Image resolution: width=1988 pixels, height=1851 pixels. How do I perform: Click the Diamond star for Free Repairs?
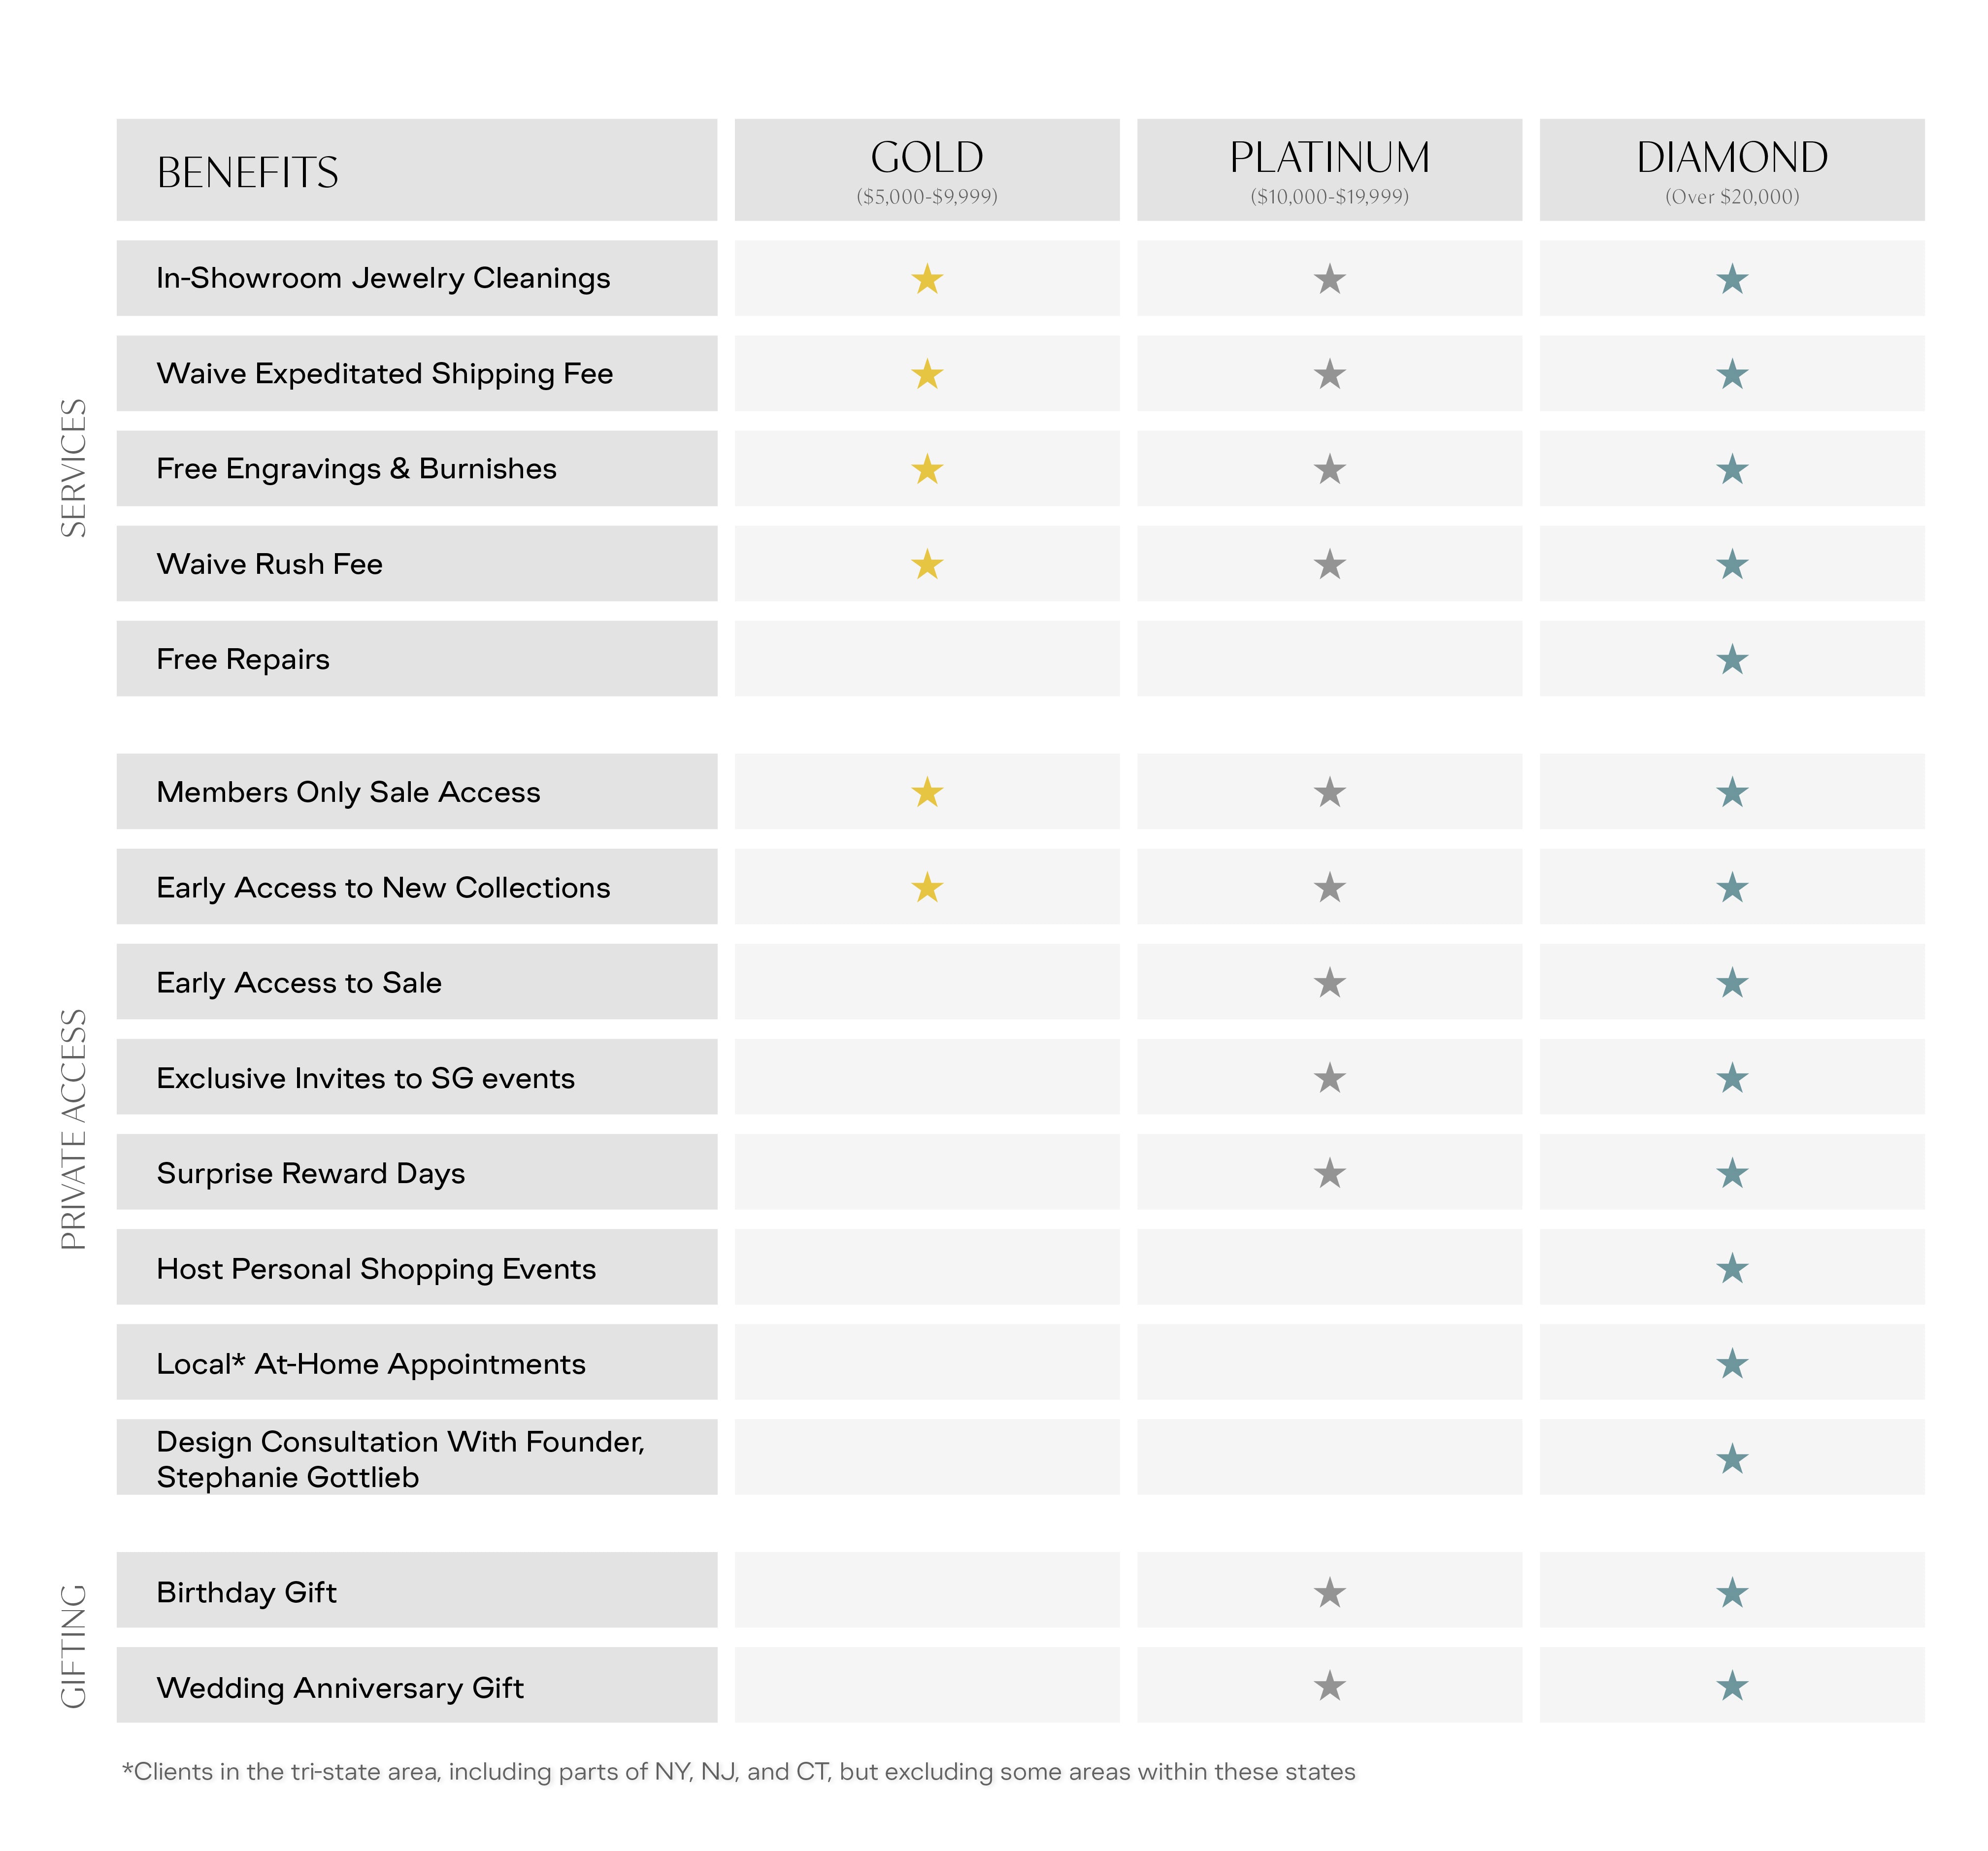1731,660
